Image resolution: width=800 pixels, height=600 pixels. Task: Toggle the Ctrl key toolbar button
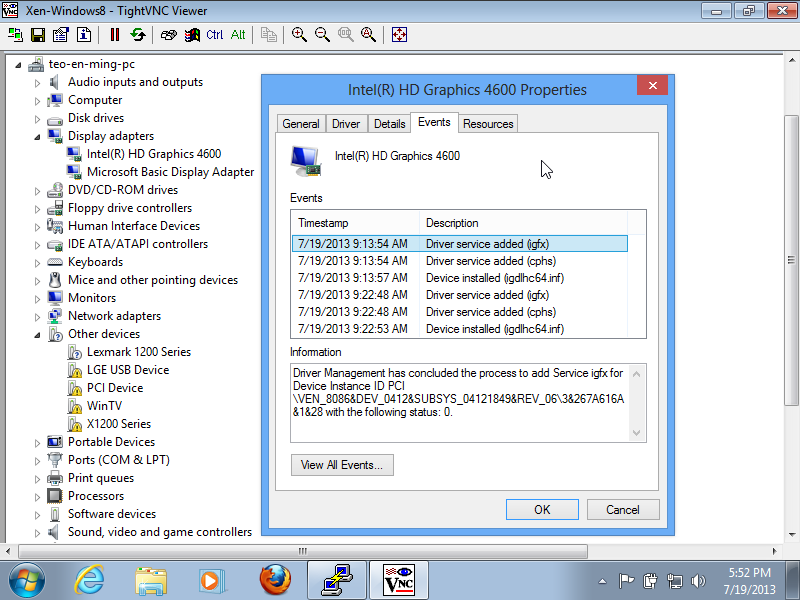[215, 35]
